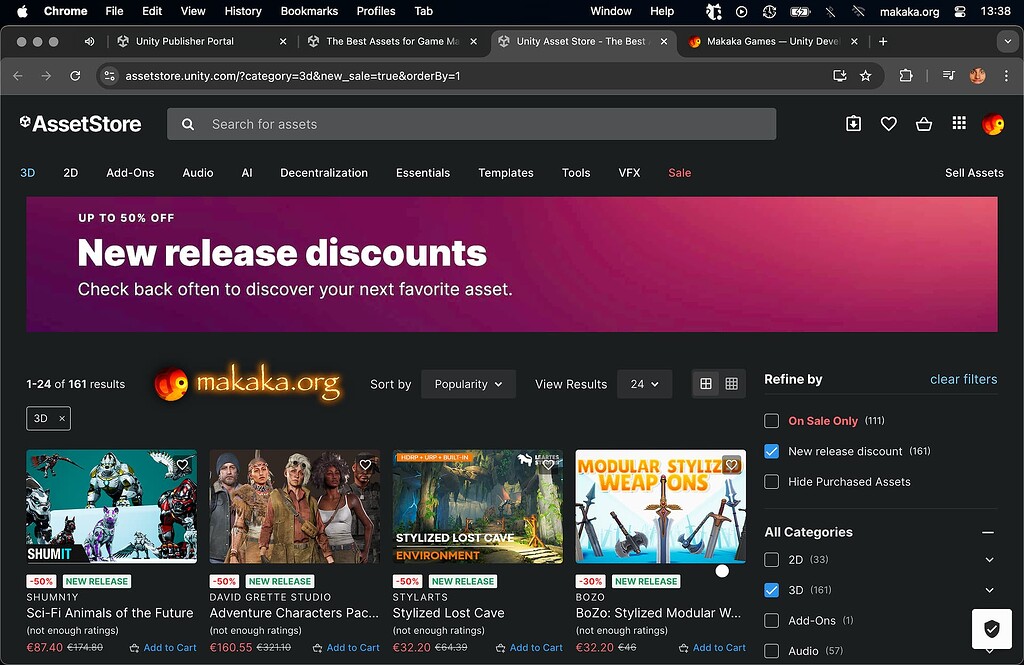Screen dimensions: 1024x665
Task: Open the download manager icon in the Asset Store header
Action: [x=853, y=123]
